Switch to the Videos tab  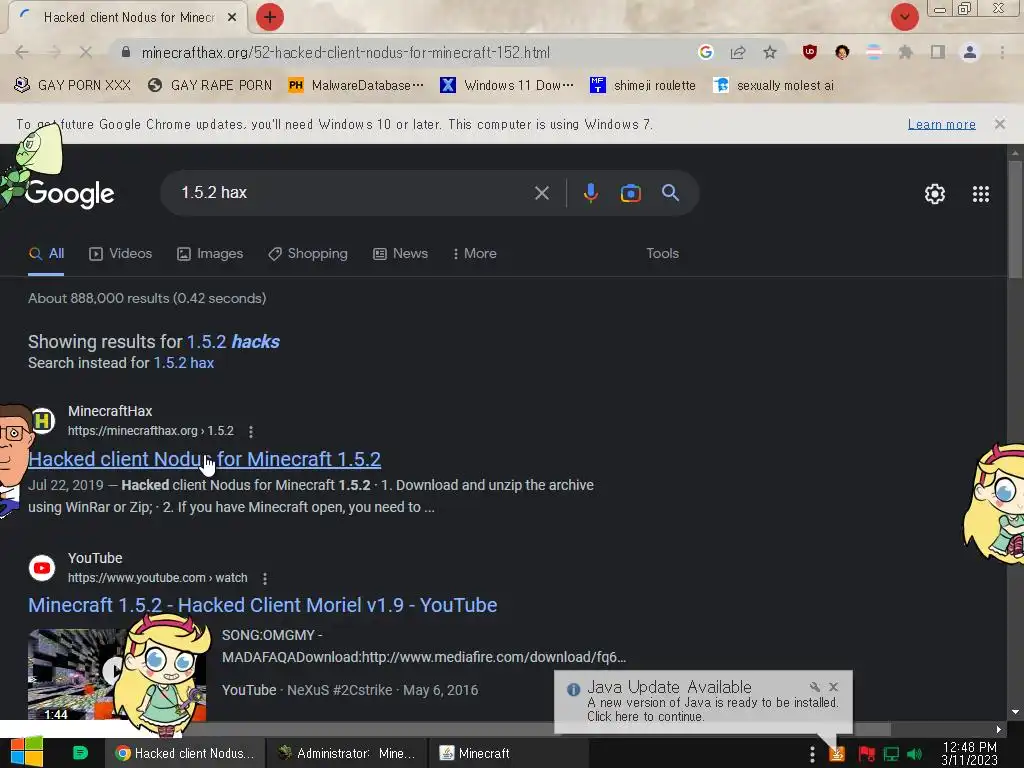[121, 253]
